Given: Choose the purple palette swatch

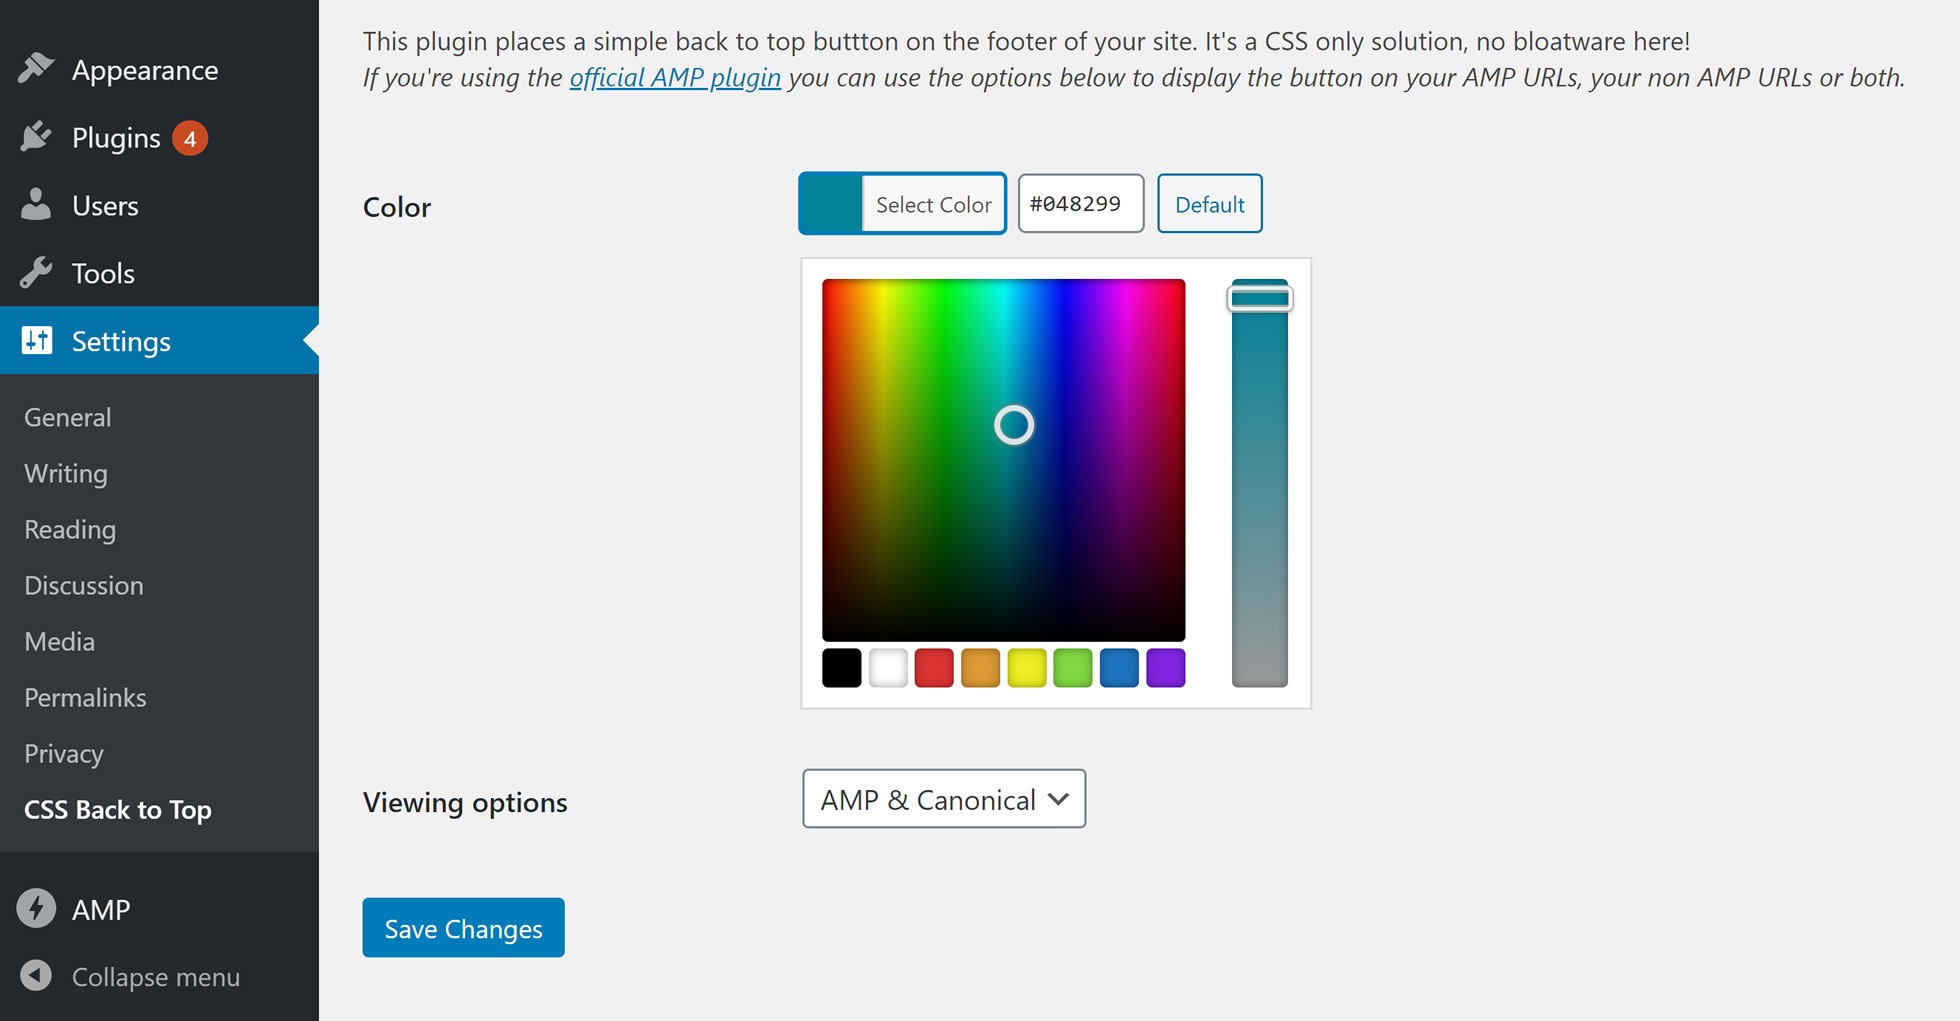Looking at the screenshot, I should pos(1165,668).
